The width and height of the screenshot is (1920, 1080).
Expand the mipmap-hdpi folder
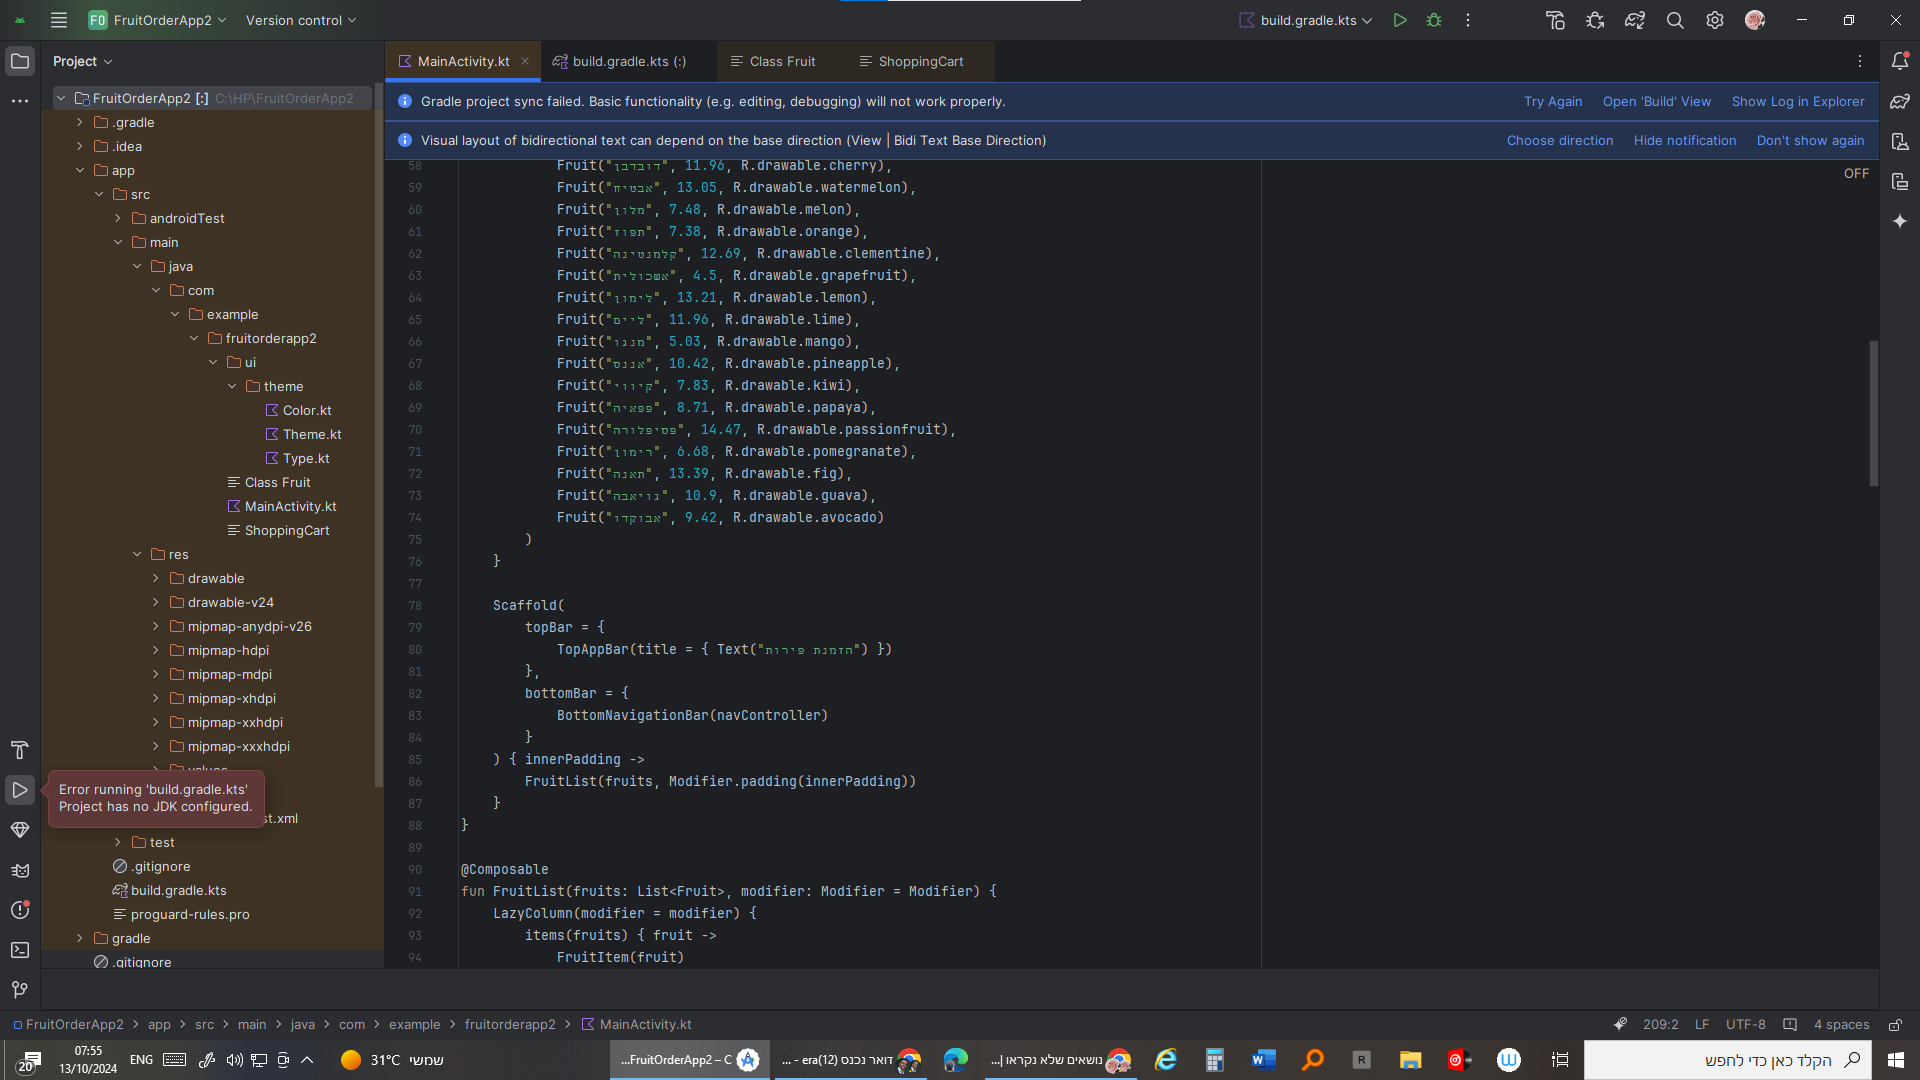pos(156,650)
